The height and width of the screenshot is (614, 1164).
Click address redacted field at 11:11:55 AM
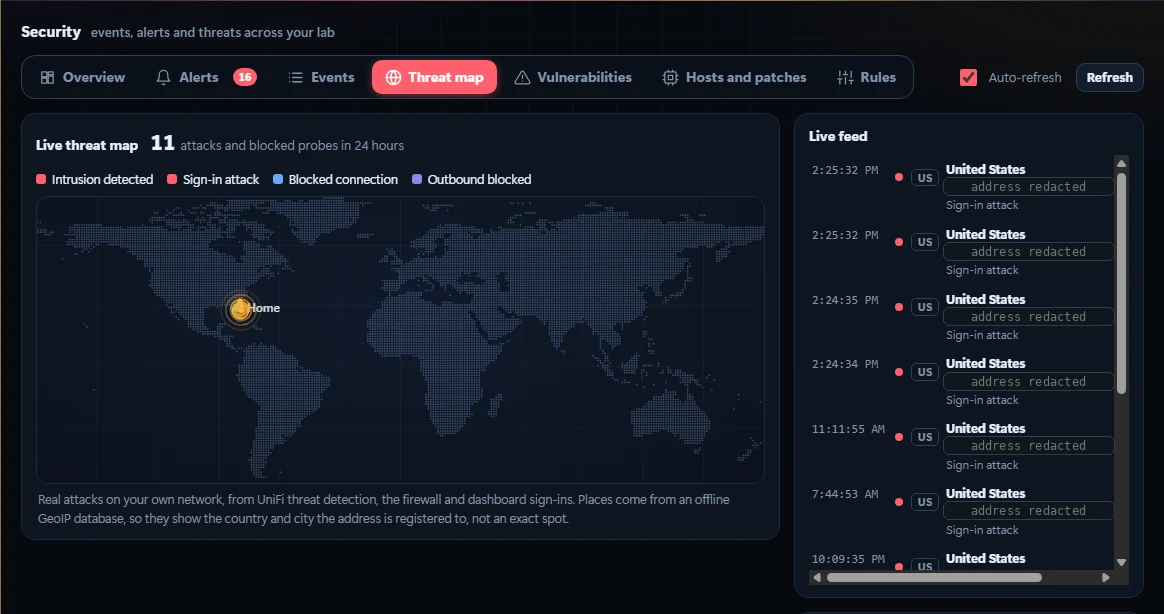(x=1028, y=445)
